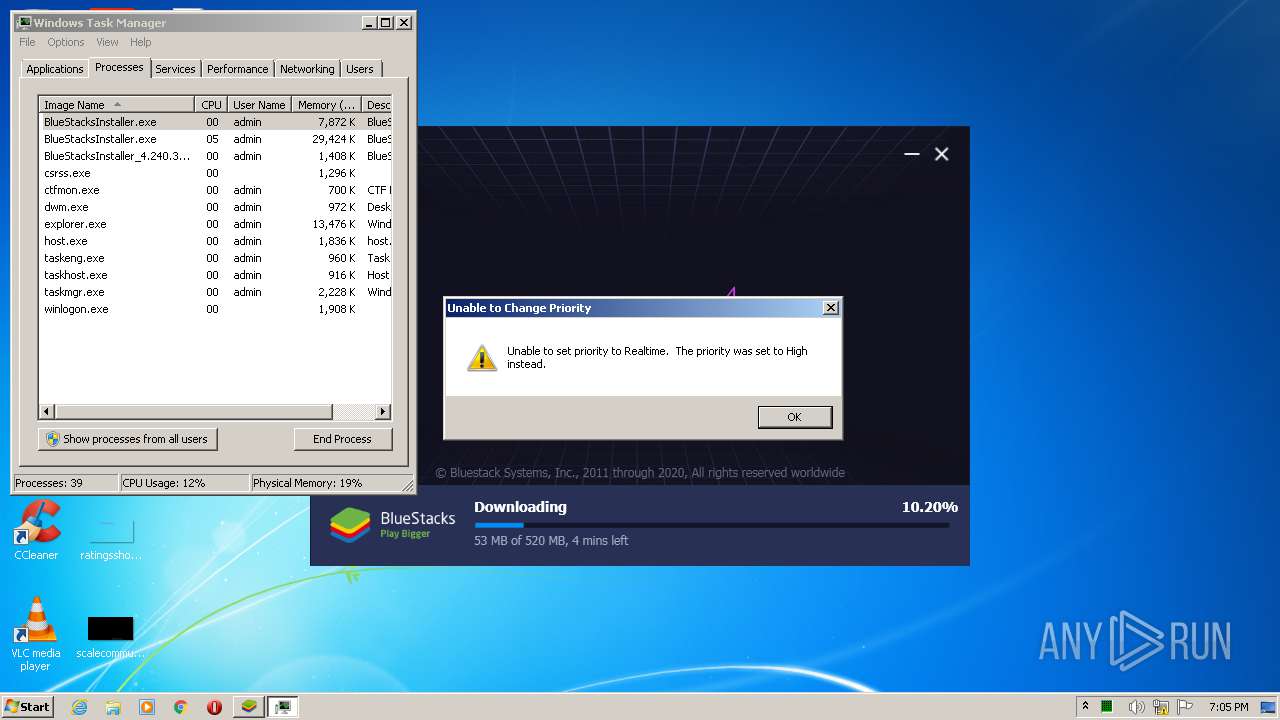The width and height of the screenshot is (1280, 720).
Task: Select the taskeng.exe process
Action: [215, 258]
